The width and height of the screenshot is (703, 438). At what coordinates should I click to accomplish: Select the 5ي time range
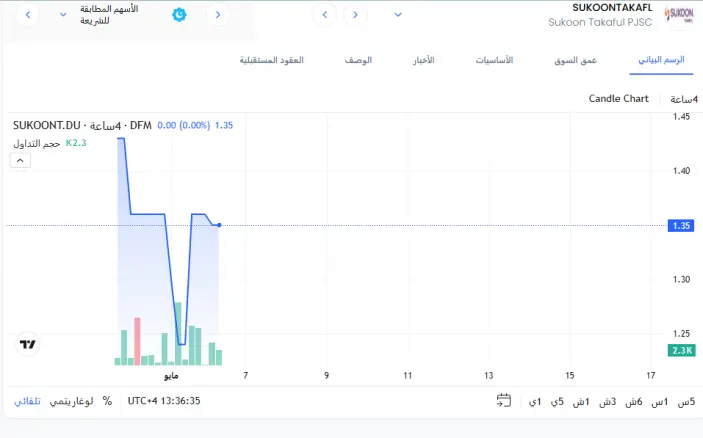557,402
